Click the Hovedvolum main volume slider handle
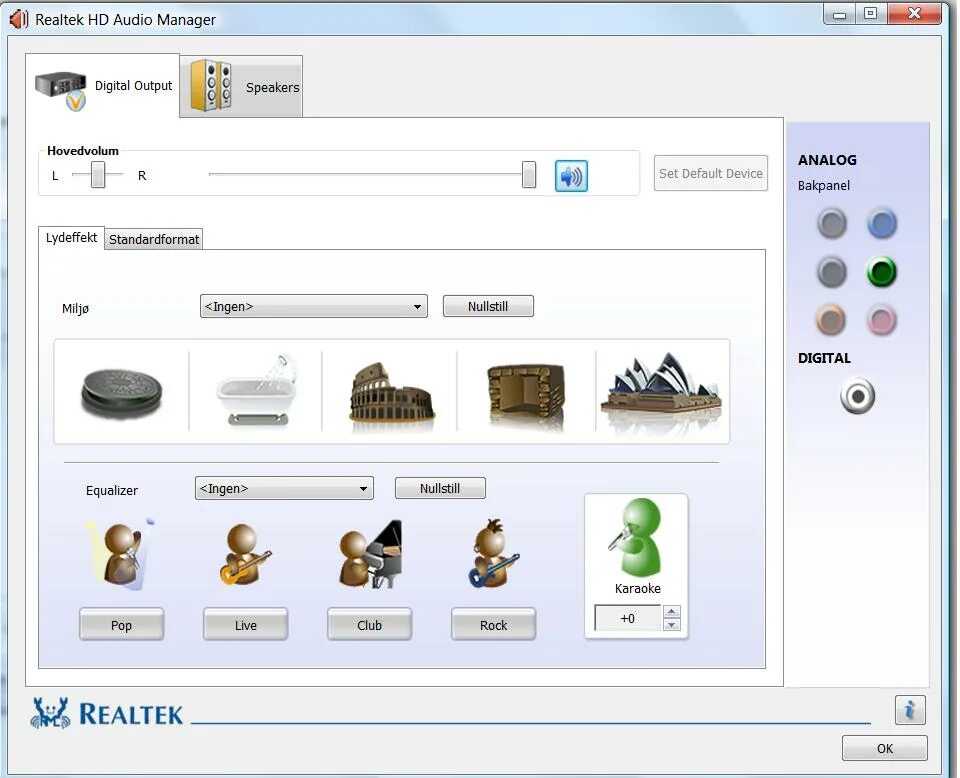 pyautogui.click(x=529, y=174)
